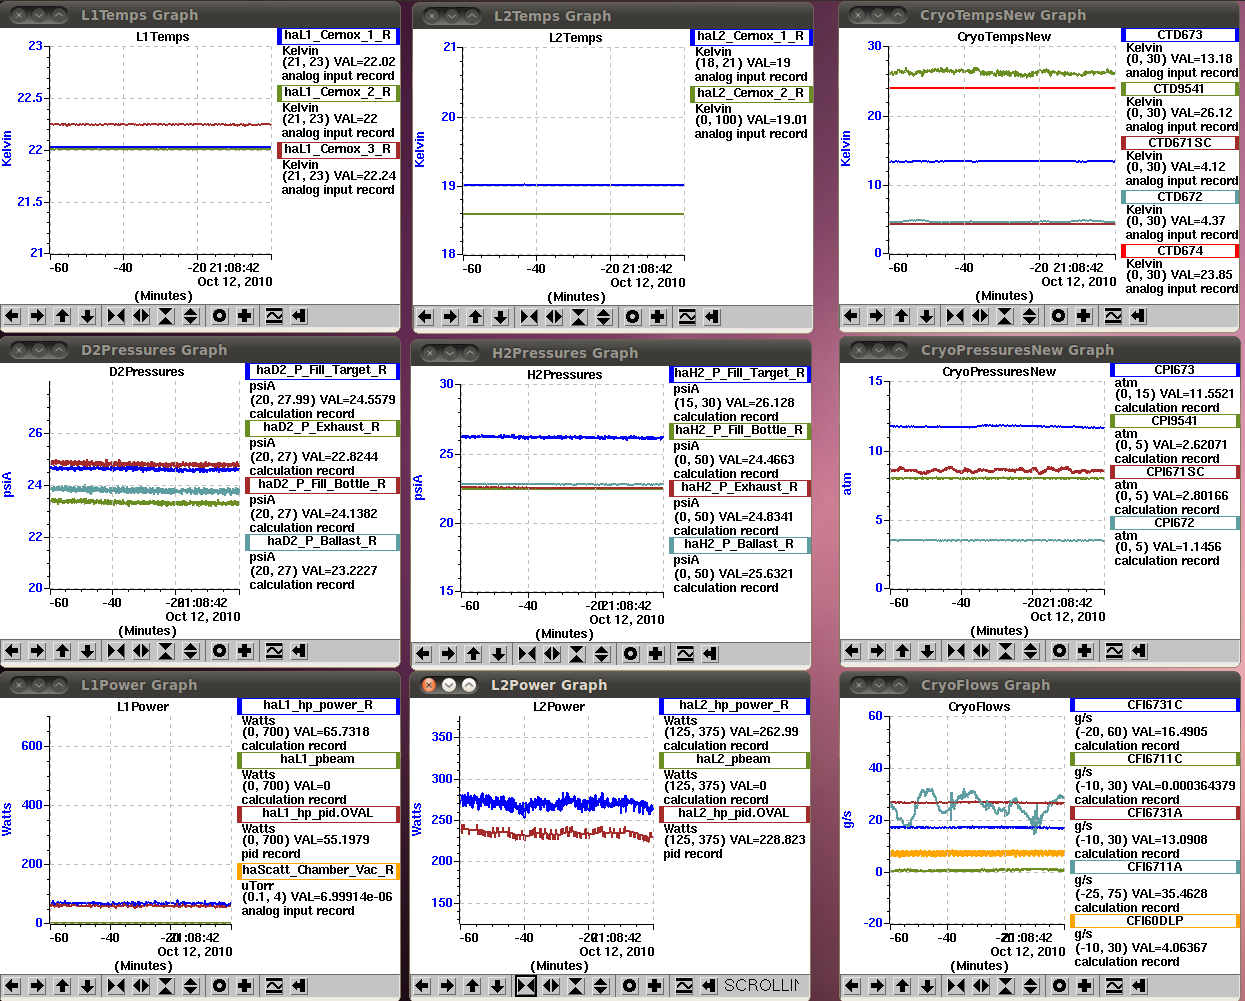The height and width of the screenshot is (1001, 1245).
Task: Click the L2Power Graph window title
Action: point(548,685)
